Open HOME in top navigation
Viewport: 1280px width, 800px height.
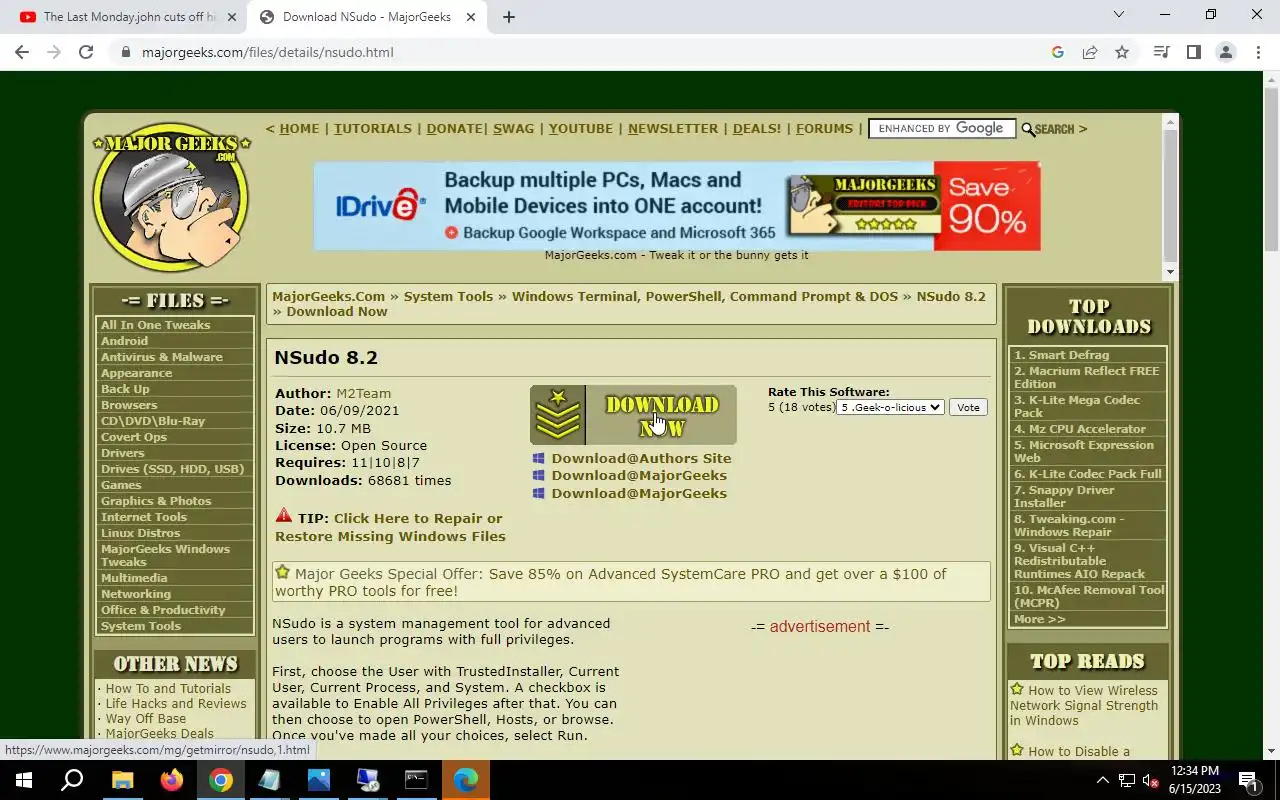click(x=299, y=128)
